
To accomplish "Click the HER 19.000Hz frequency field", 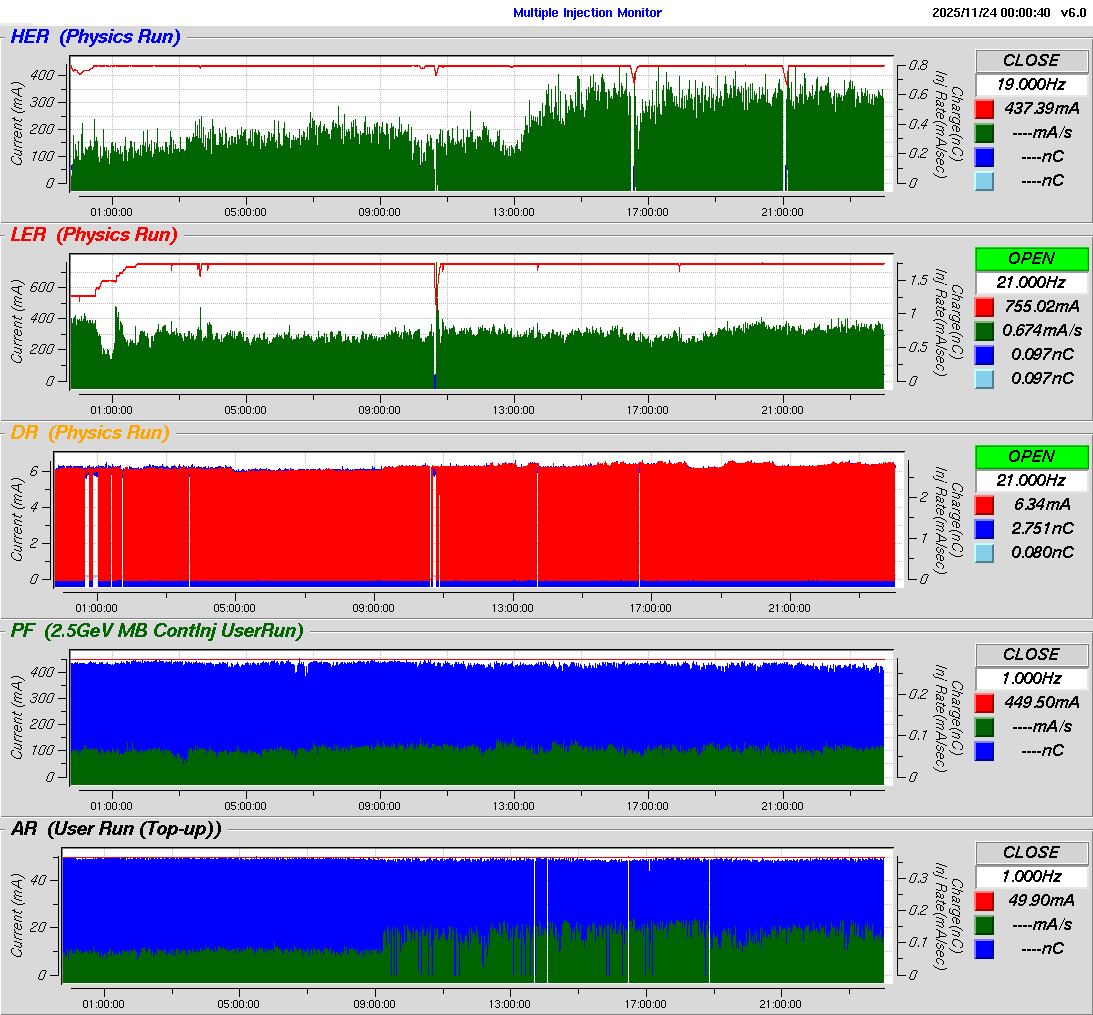I will [1031, 84].
